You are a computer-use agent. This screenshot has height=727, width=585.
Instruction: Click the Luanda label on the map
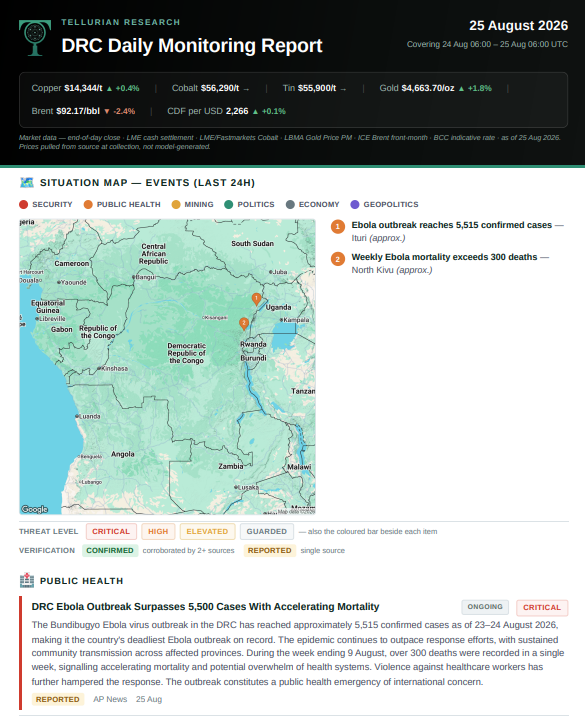(89, 416)
